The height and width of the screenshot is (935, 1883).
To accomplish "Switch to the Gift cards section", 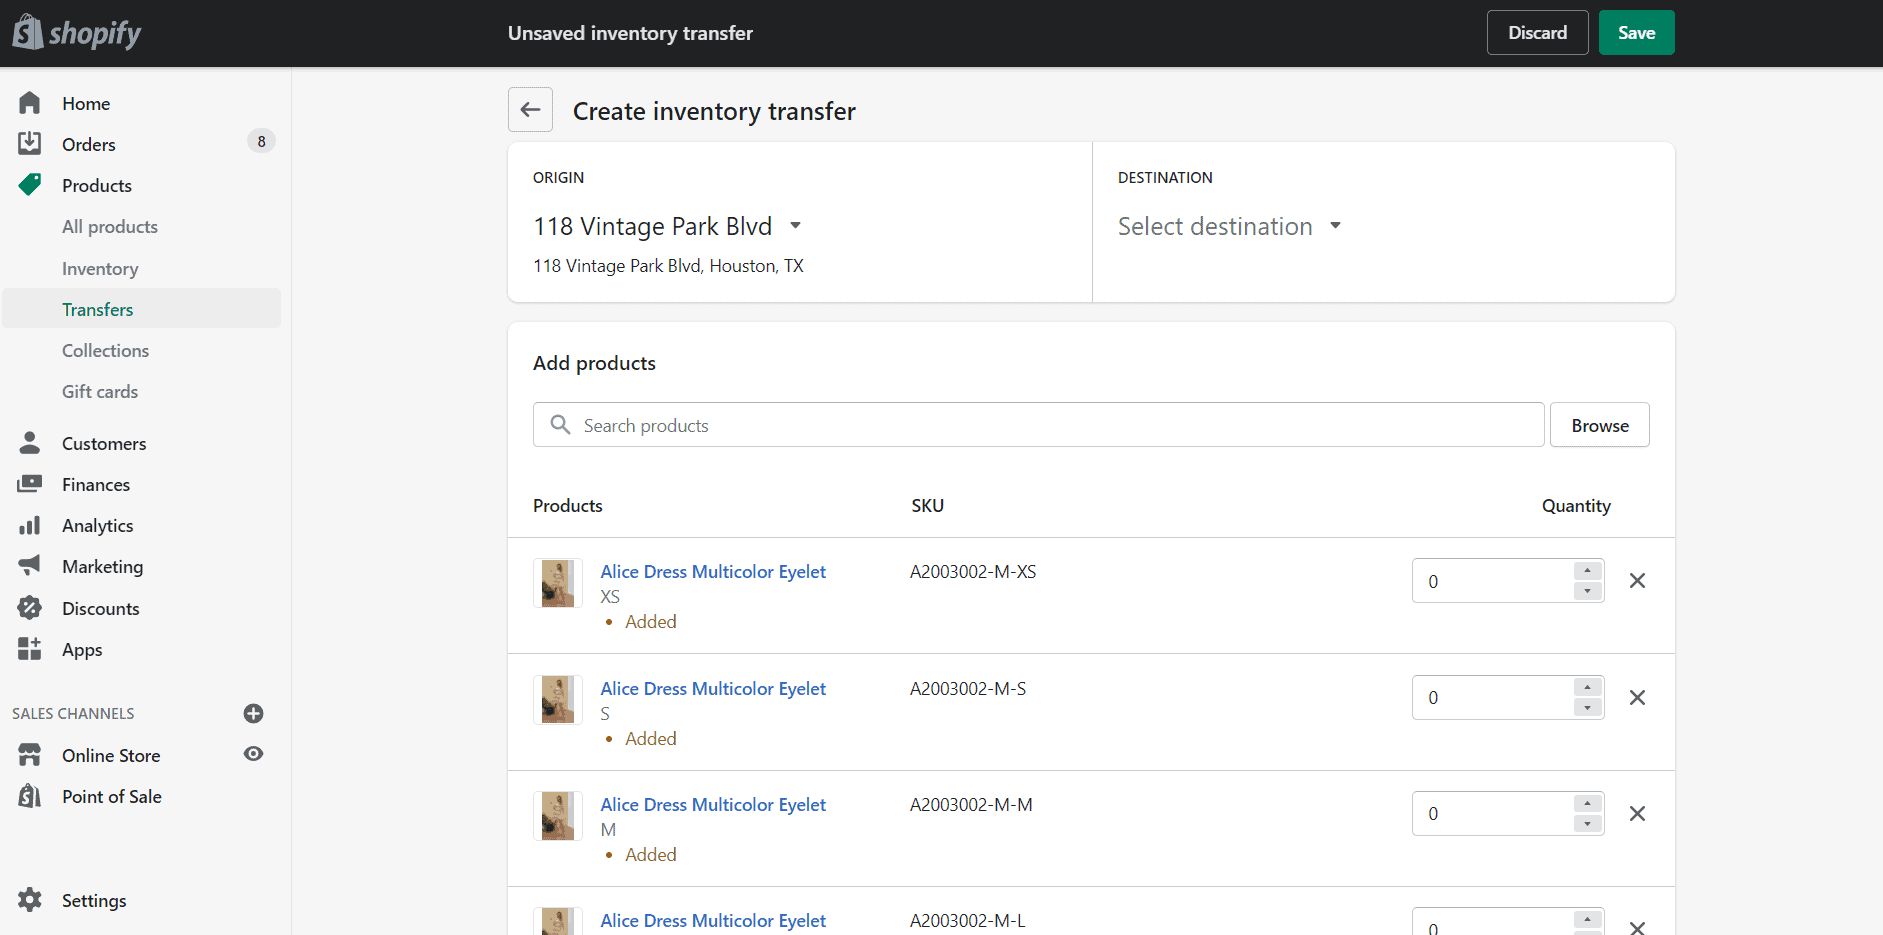I will pyautogui.click(x=99, y=391).
